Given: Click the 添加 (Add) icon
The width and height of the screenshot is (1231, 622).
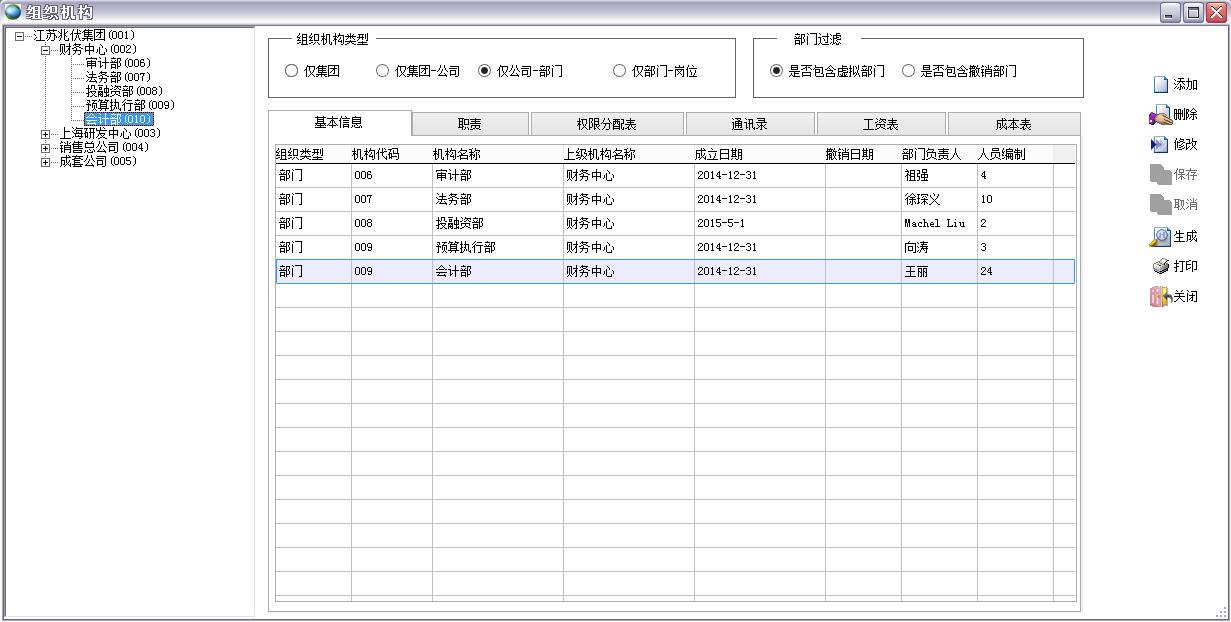Looking at the screenshot, I should click(x=1160, y=85).
